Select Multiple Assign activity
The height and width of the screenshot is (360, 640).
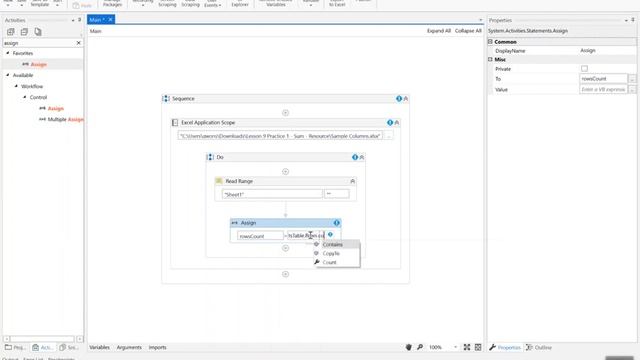[65, 120]
